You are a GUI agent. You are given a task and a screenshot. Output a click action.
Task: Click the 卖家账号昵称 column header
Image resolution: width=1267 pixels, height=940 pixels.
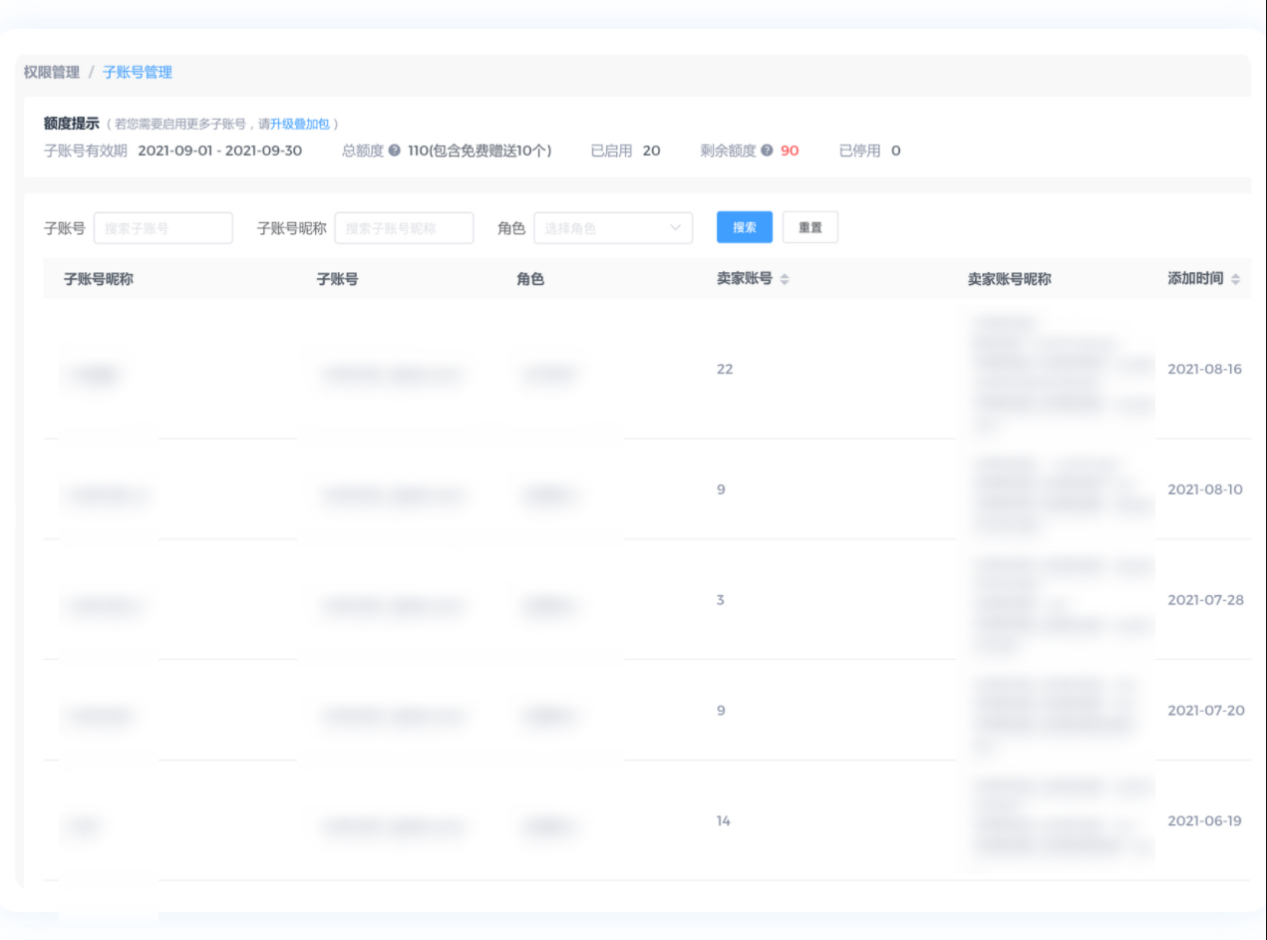1009,280
